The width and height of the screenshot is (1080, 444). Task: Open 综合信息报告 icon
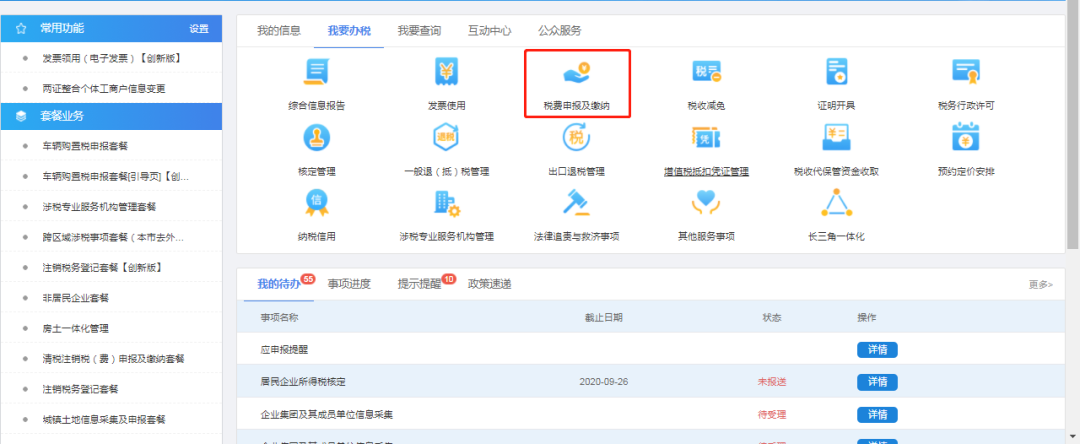coord(317,72)
